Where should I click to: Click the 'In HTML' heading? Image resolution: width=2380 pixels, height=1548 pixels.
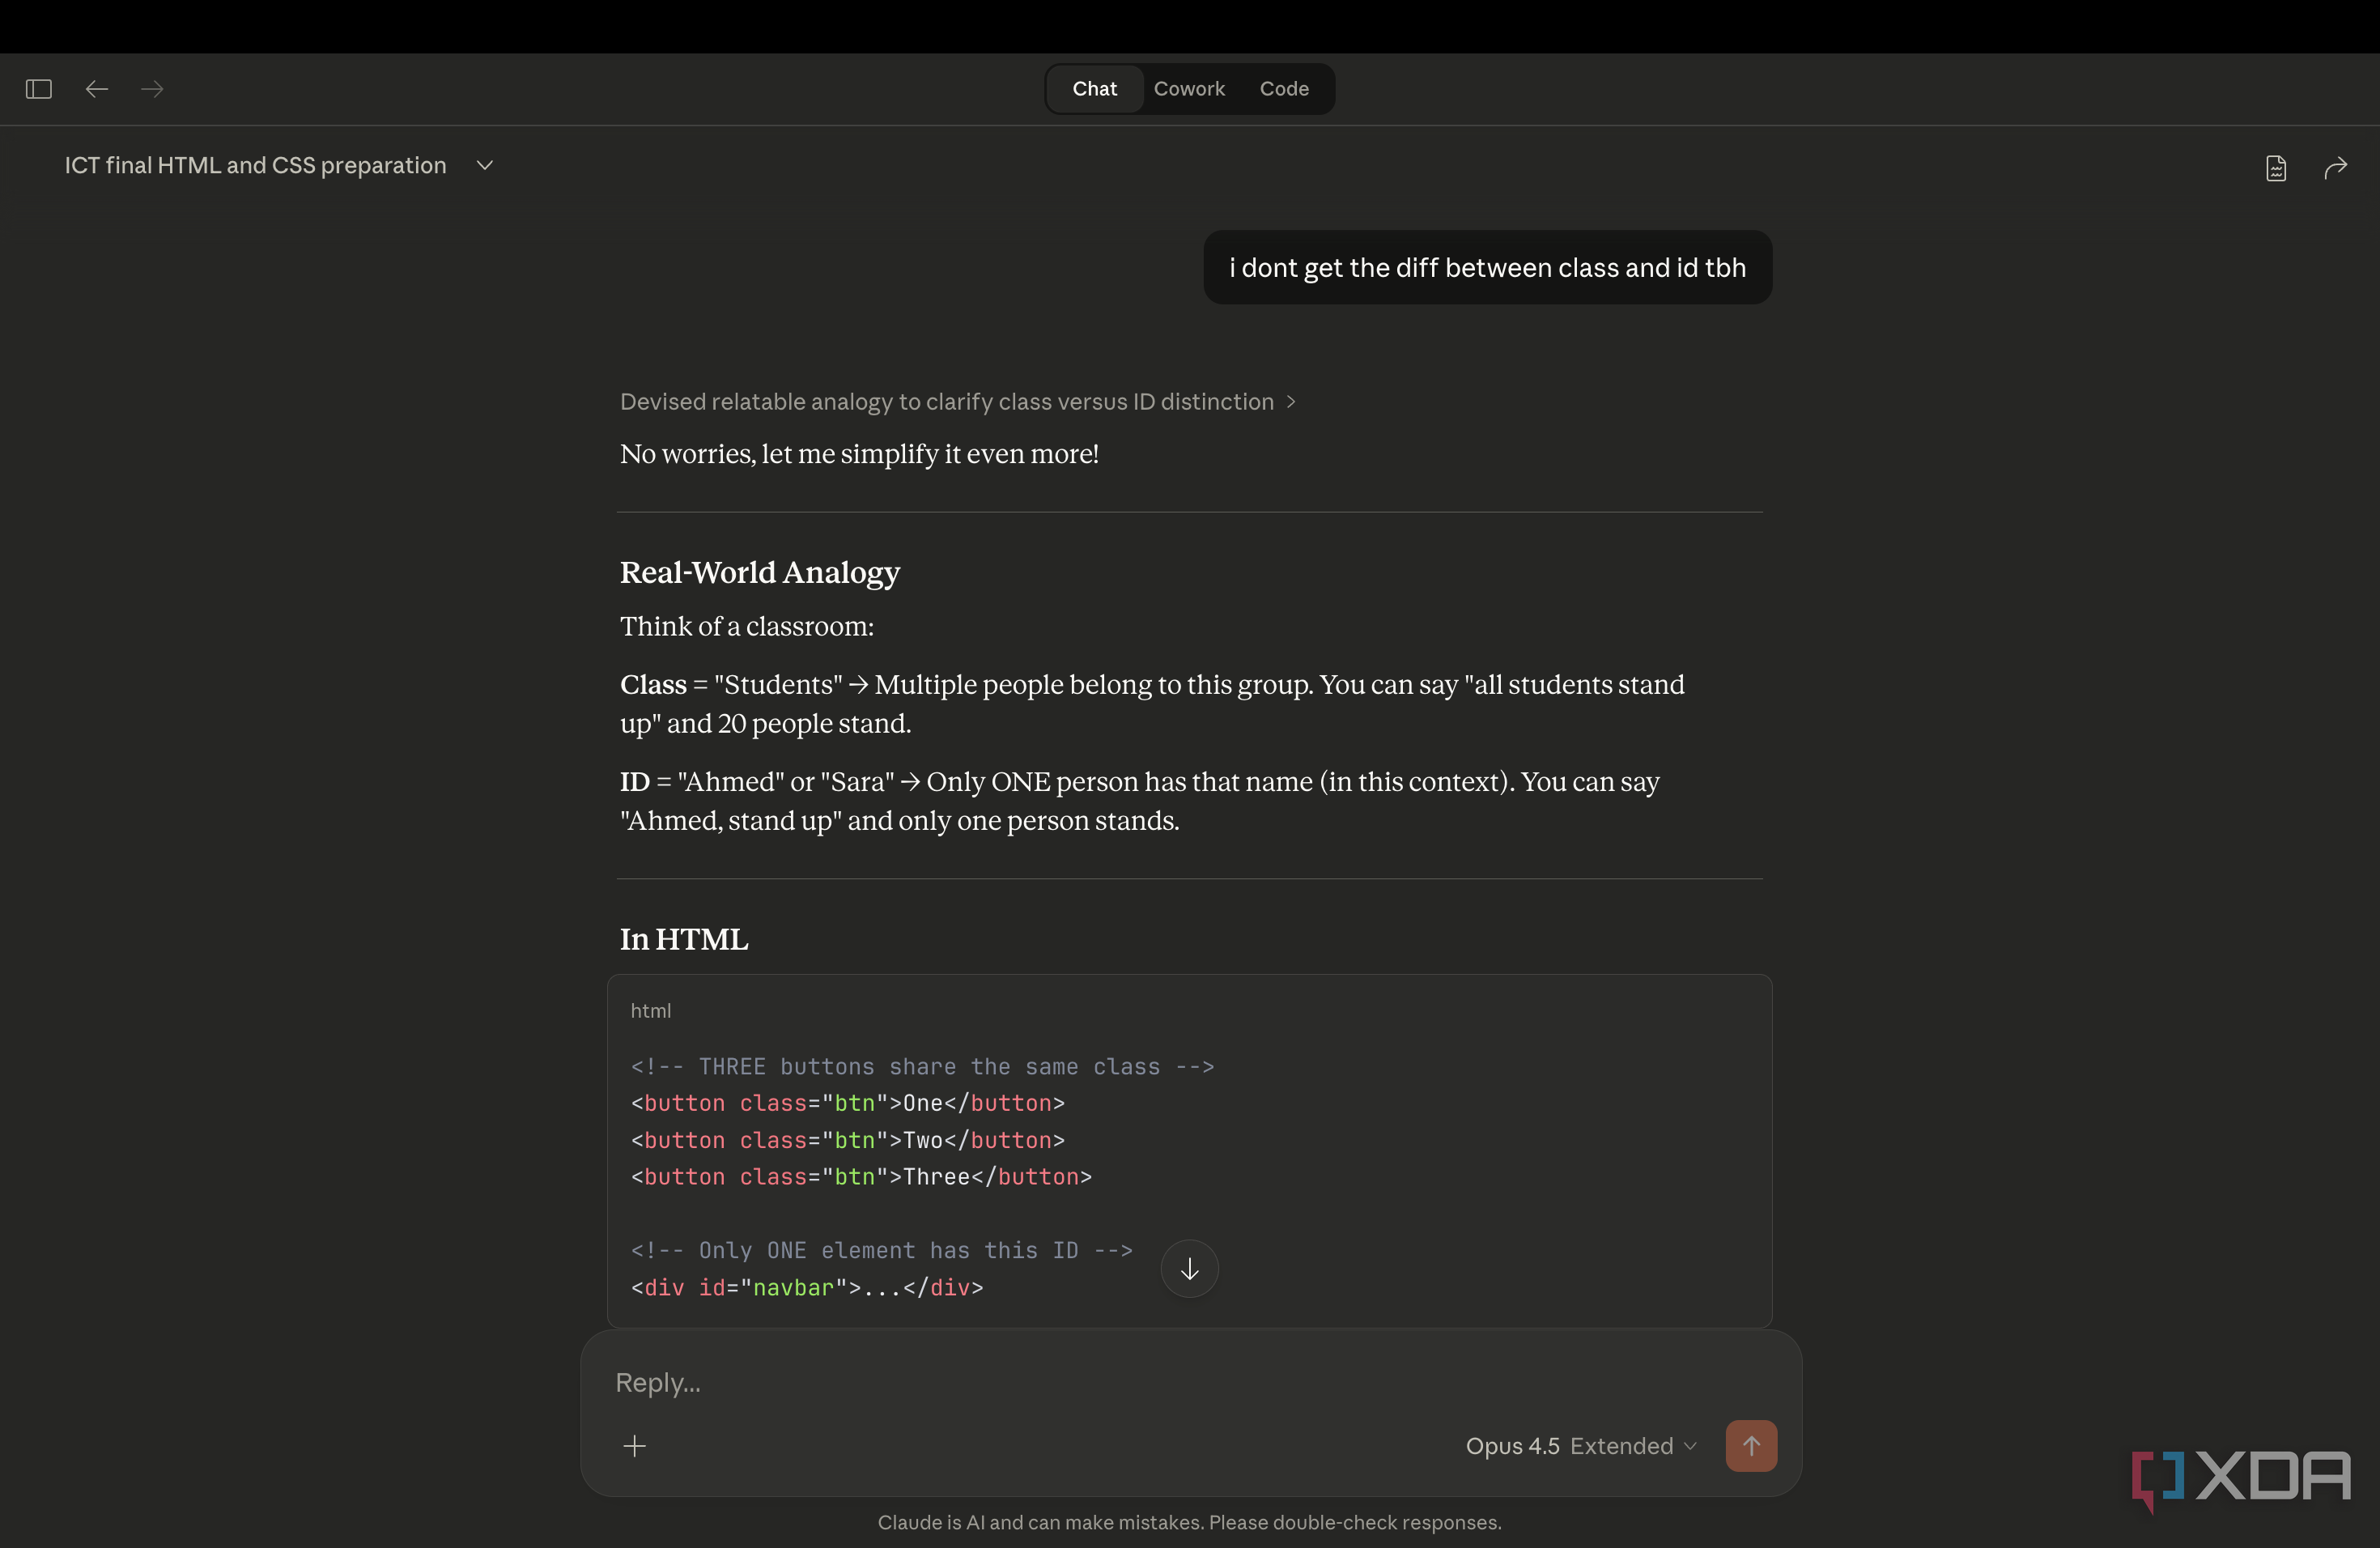(684, 939)
